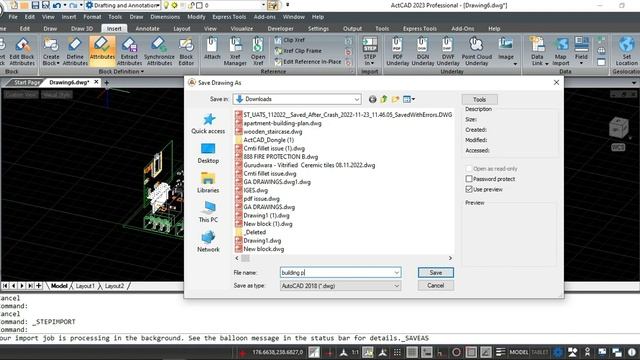Click the scroll right arrow of the file list
The width and height of the screenshot is (640, 360).
coord(450,258)
